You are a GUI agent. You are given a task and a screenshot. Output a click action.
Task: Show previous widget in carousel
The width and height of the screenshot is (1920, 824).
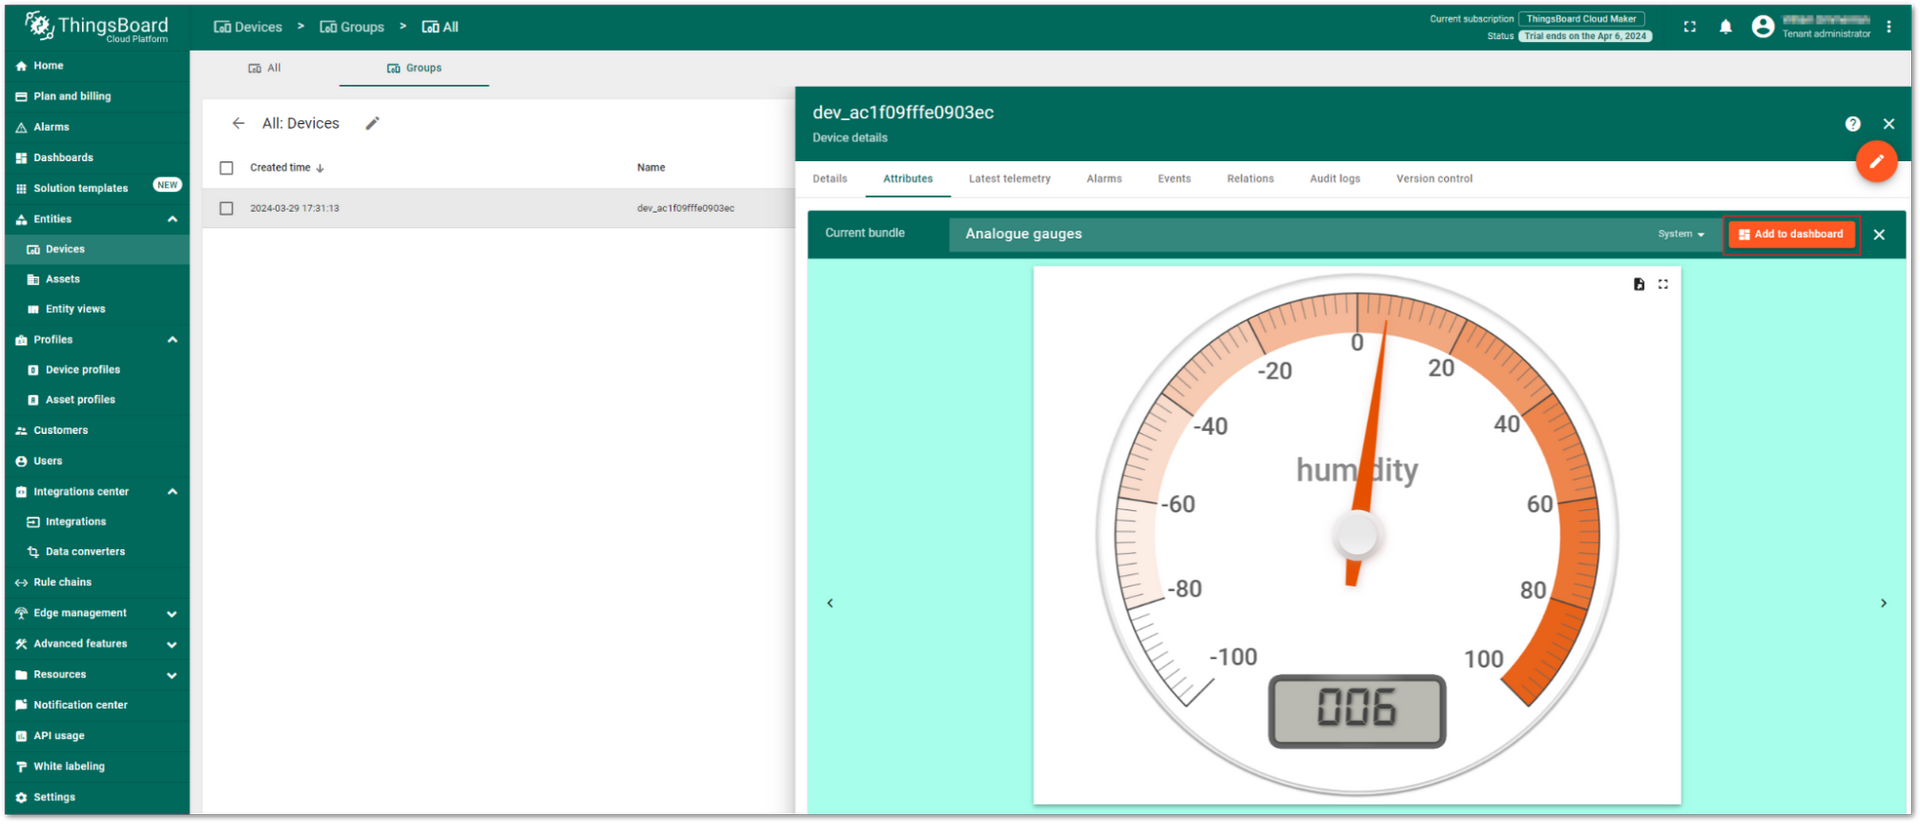[830, 603]
